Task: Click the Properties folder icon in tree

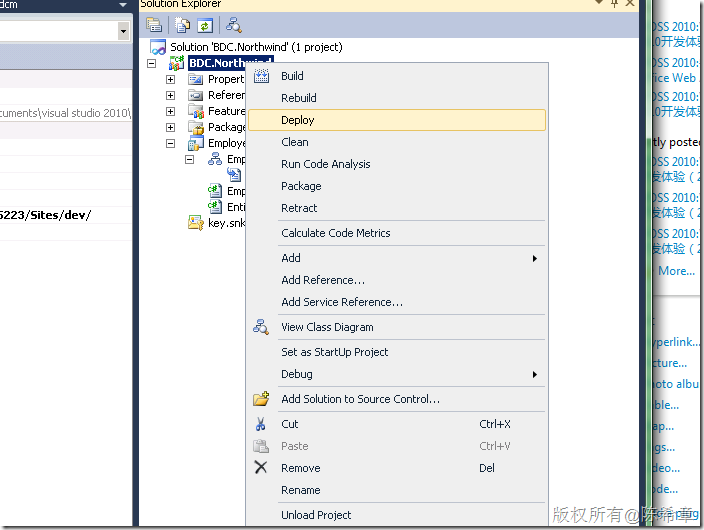Action: tap(196, 80)
